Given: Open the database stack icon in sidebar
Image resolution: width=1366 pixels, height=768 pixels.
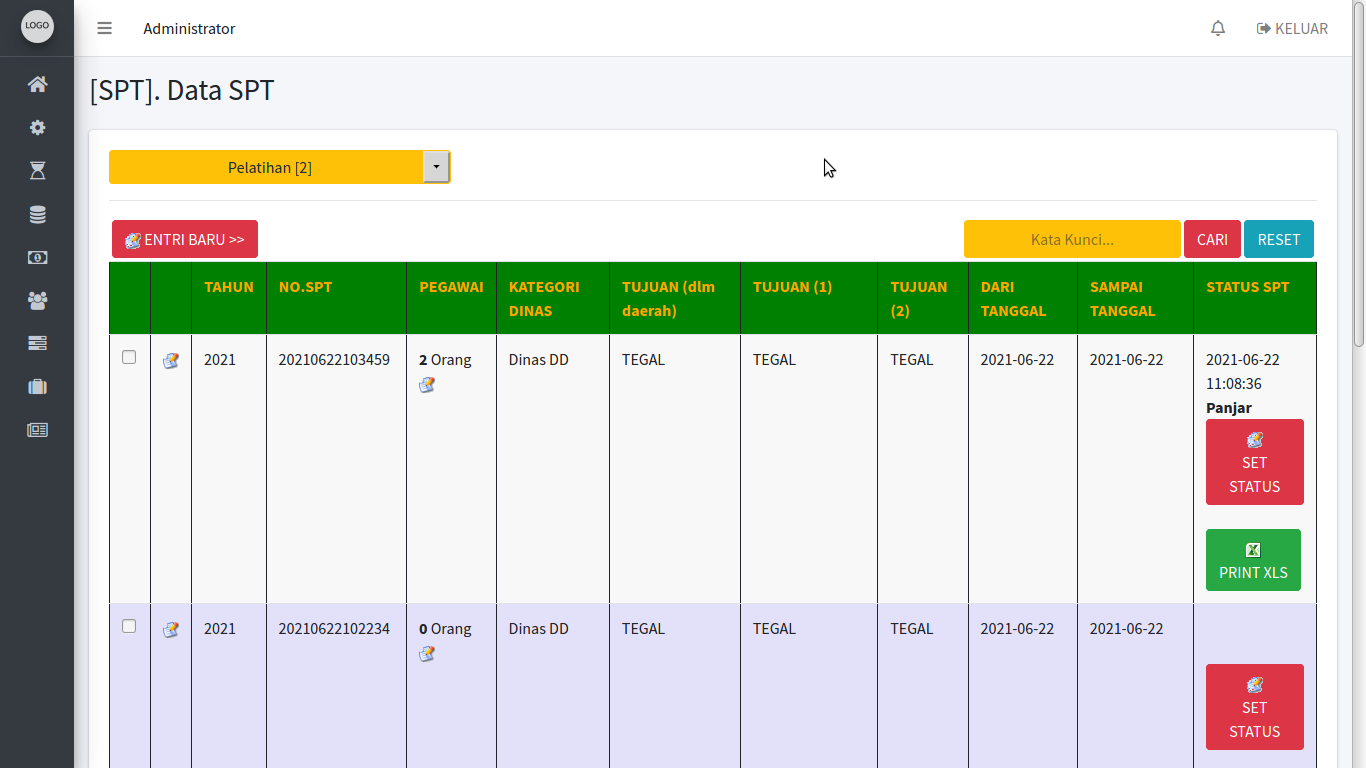Looking at the screenshot, I should [x=37, y=214].
